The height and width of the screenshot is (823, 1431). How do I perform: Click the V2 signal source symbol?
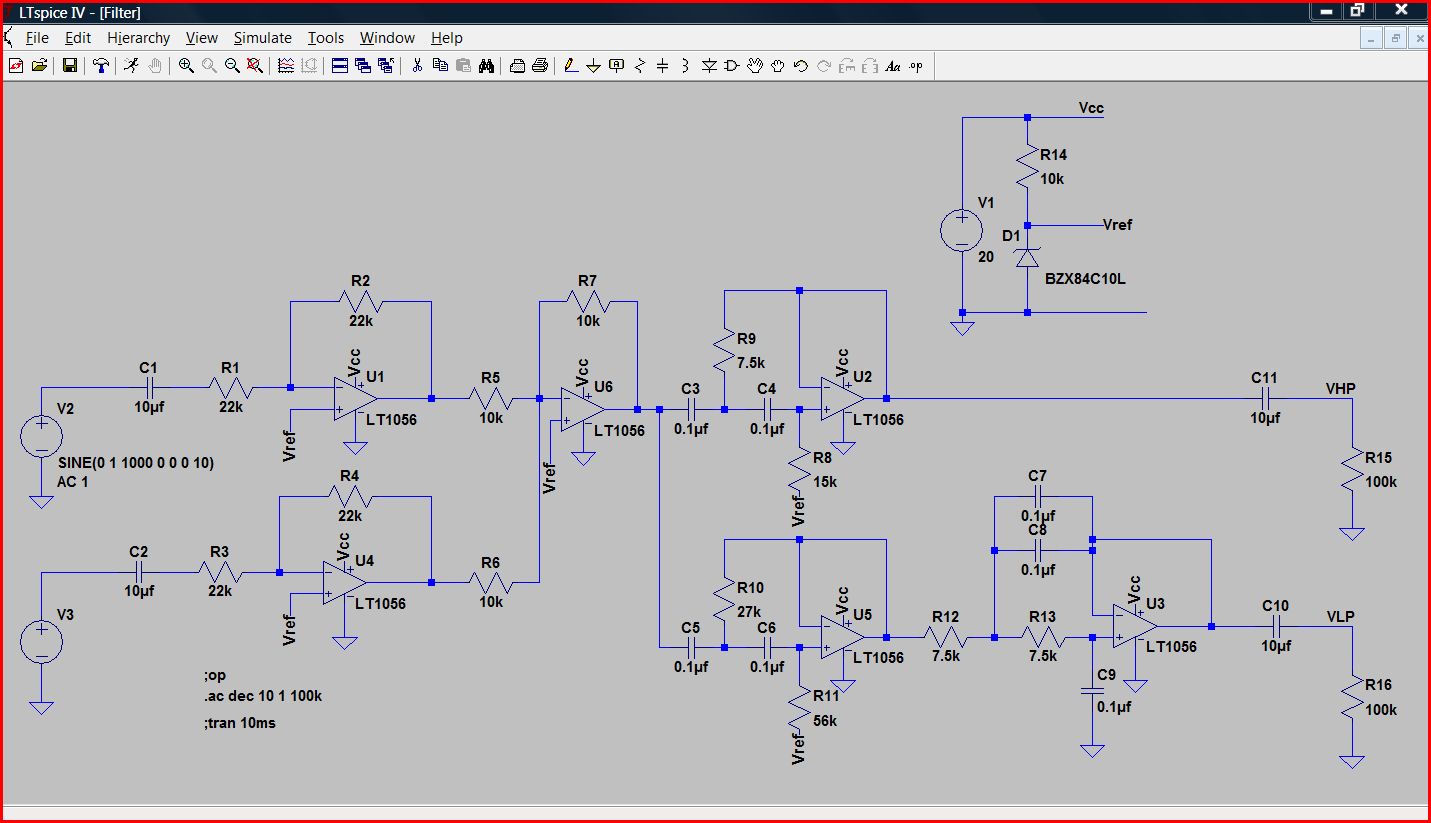coord(41,437)
